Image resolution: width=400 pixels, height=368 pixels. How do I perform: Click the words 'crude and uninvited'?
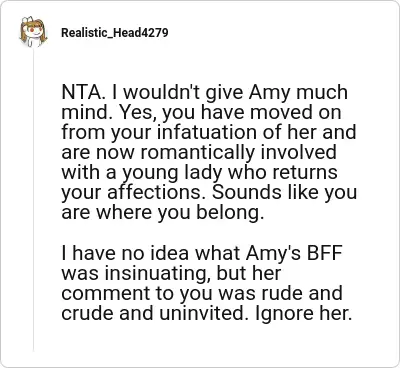click(x=152, y=313)
